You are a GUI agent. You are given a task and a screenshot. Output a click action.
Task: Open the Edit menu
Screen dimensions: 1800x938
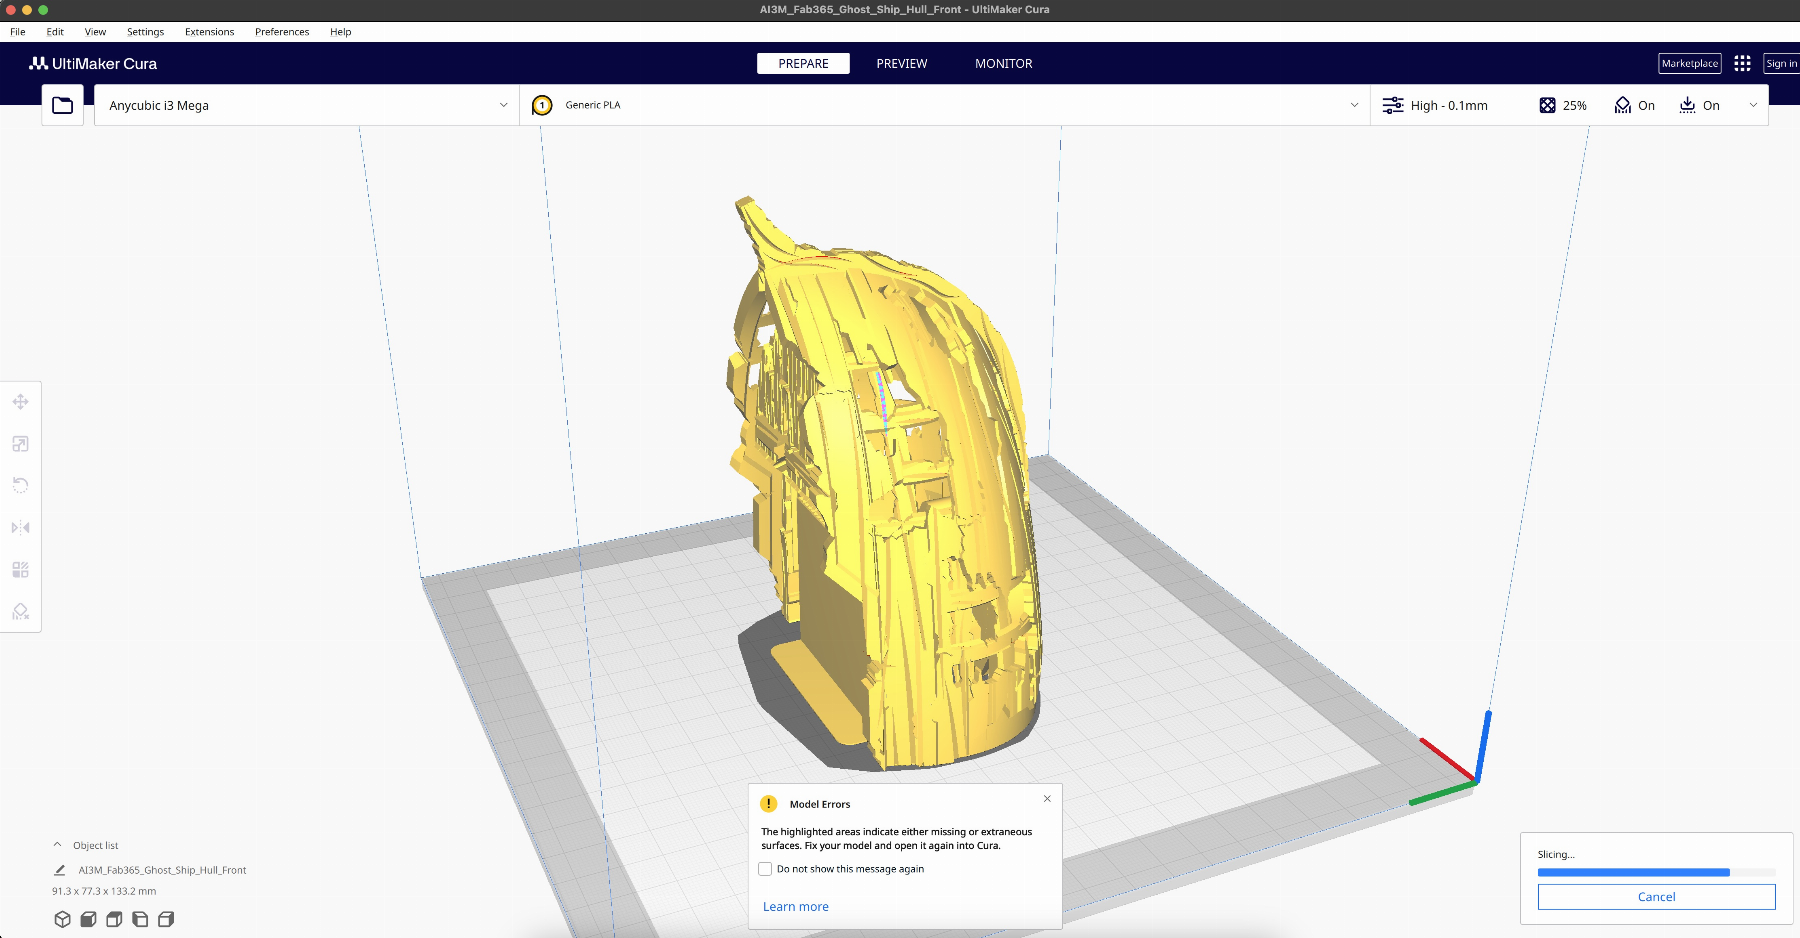click(55, 32)
